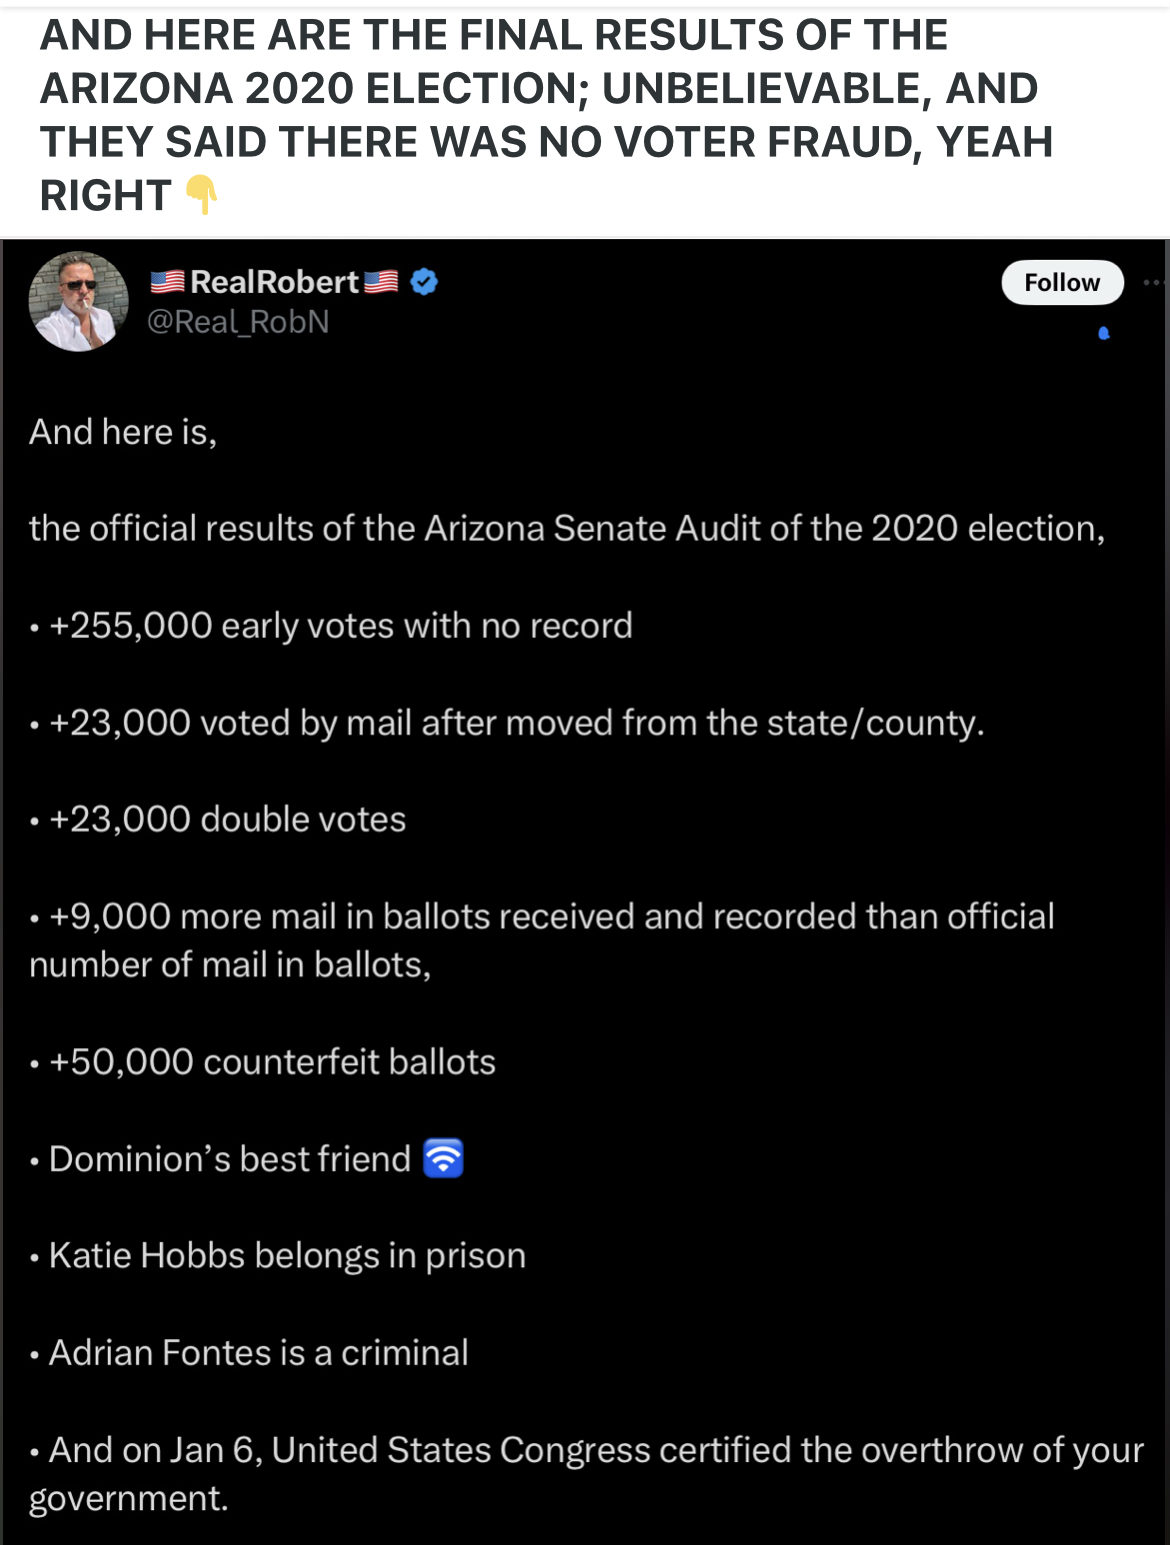
Task: Click the blue verified checkmark badge
Action: coord(424,282)
